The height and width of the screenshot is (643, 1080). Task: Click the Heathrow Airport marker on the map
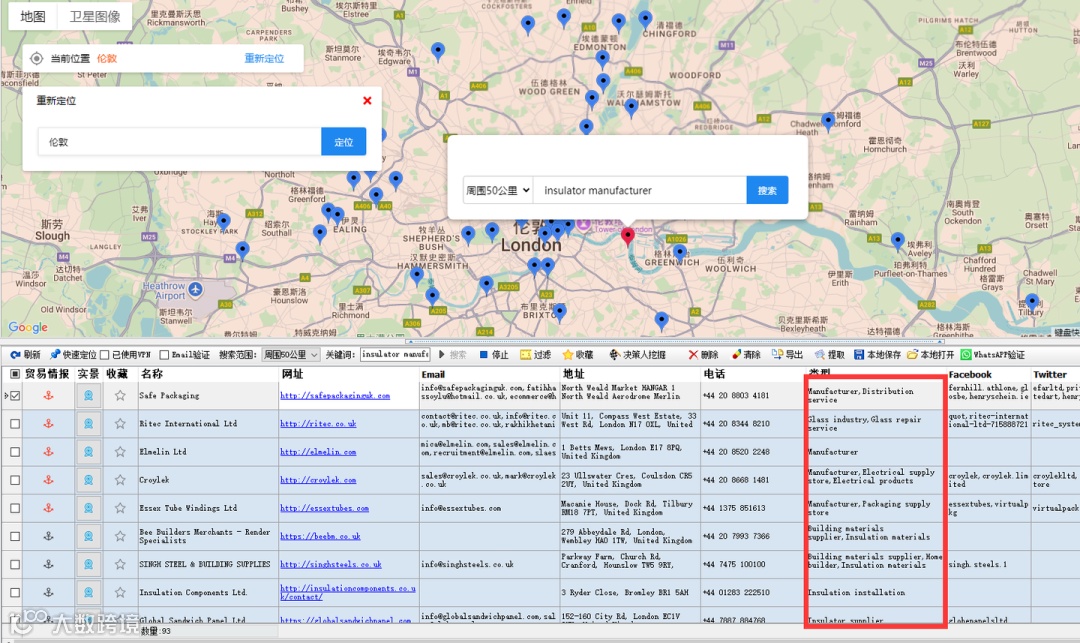pos(196,290)
